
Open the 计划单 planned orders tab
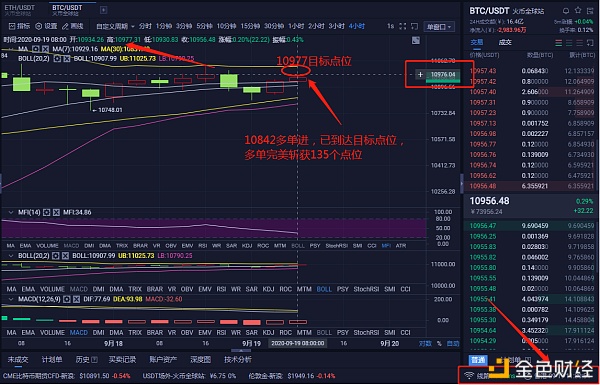[52, 359]
